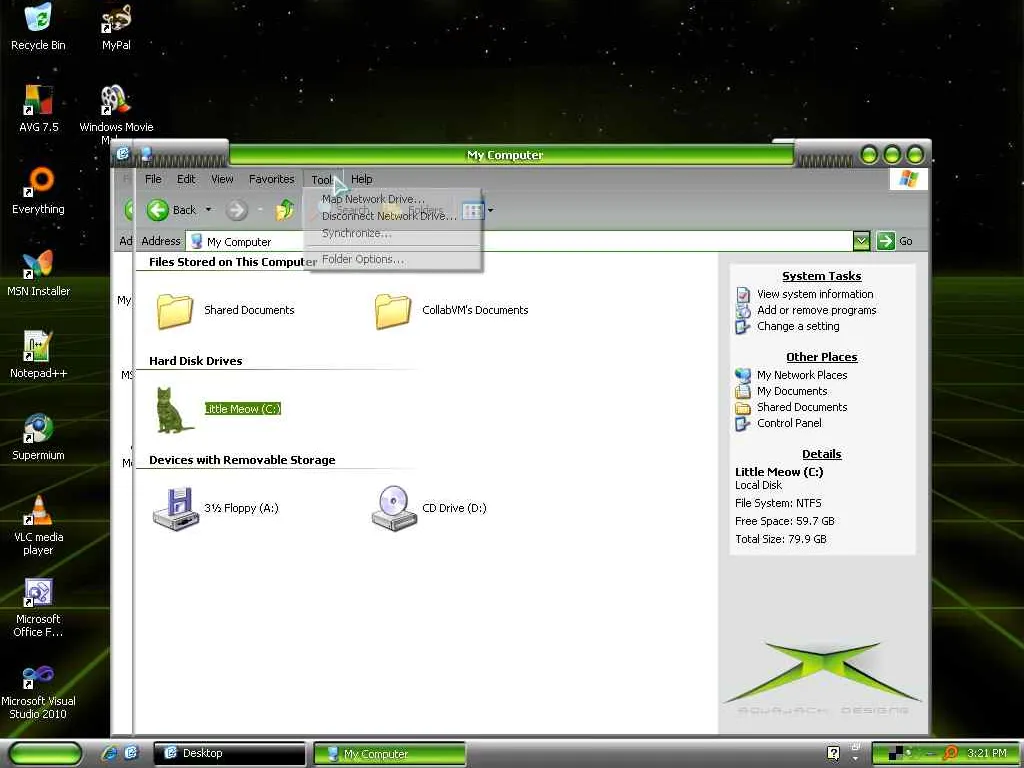This screenshot has width=1024, height=768.
Task: Click Change a setting link
Action: pos(798,327)
